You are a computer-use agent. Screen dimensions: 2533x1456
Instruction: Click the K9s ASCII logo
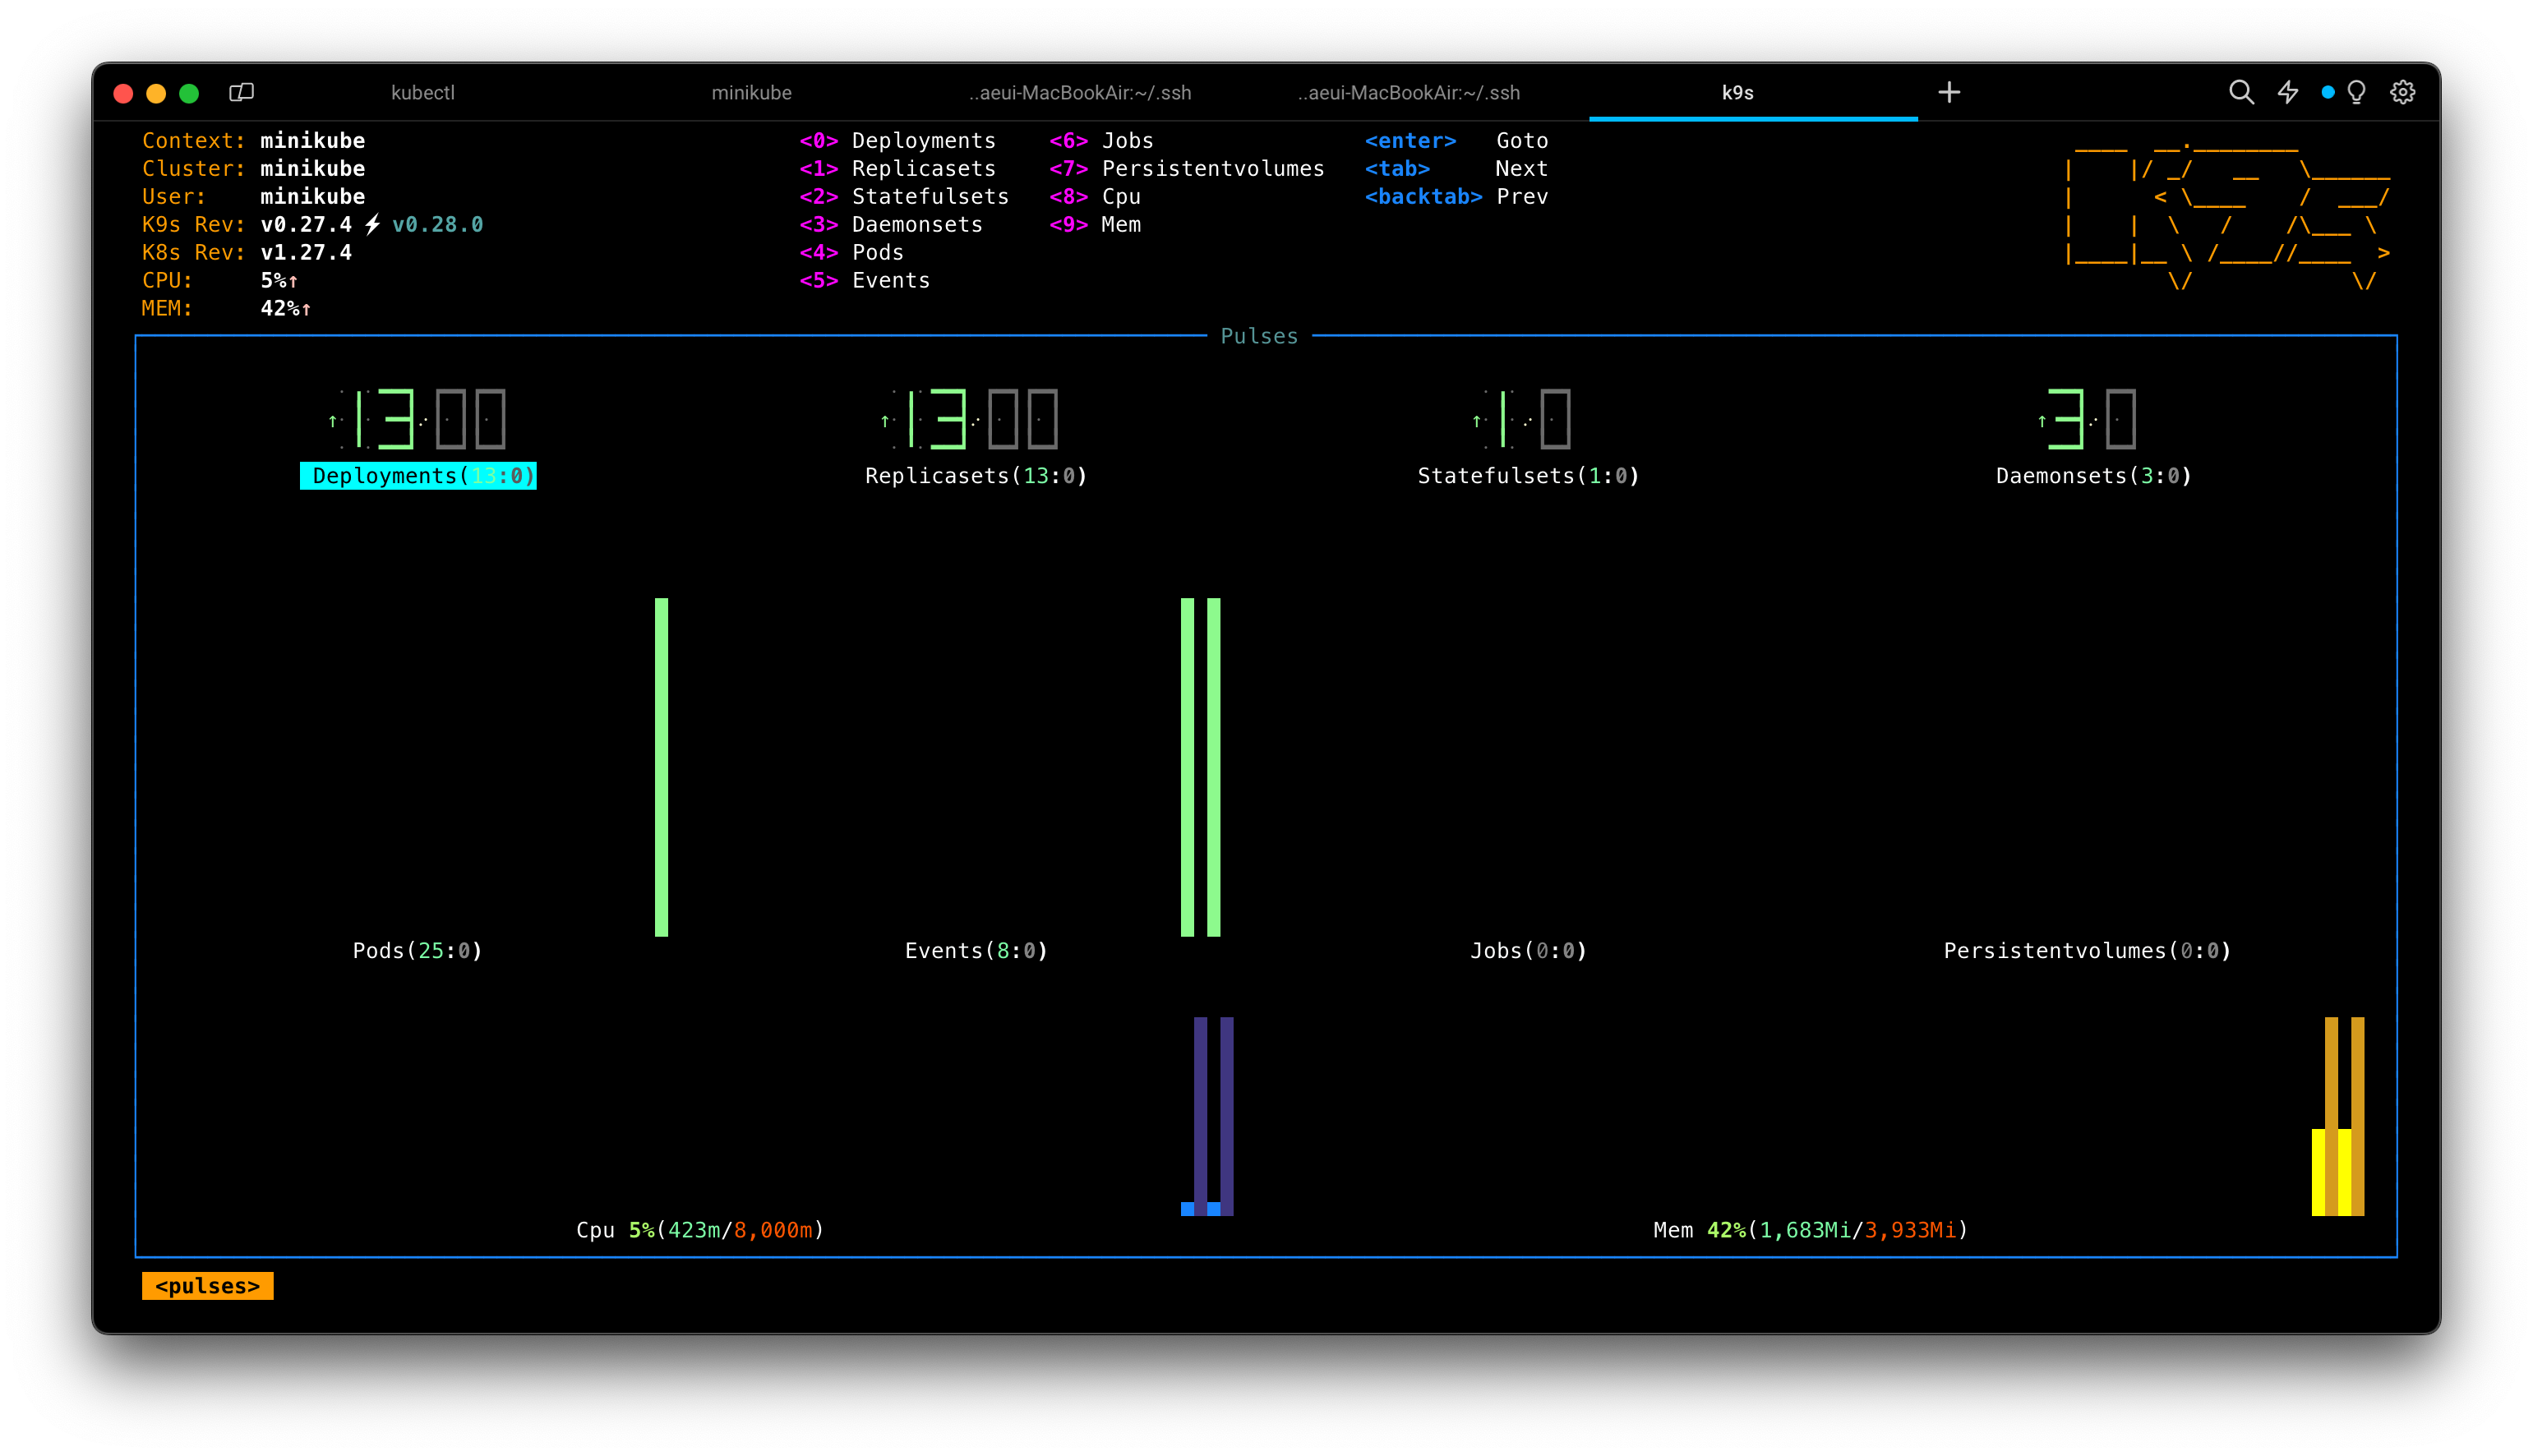click(x=2228, y=214)
